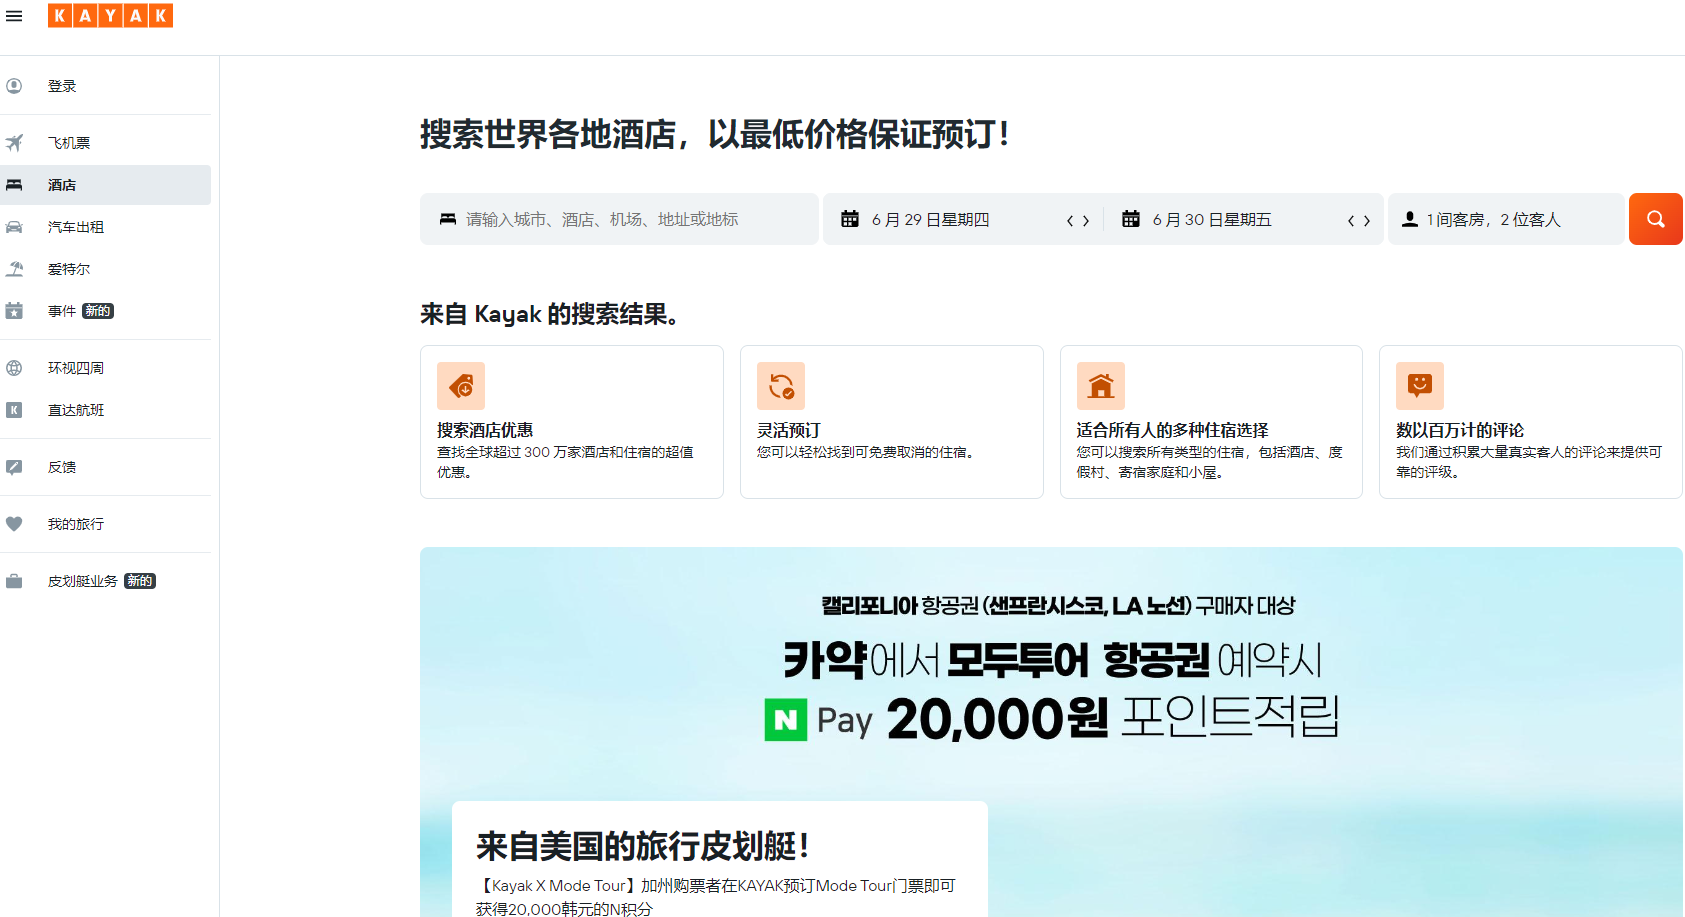The image size is (1685, 917).
Task: Open the KAYAK logo homepage
Action: tap(110, 15)
